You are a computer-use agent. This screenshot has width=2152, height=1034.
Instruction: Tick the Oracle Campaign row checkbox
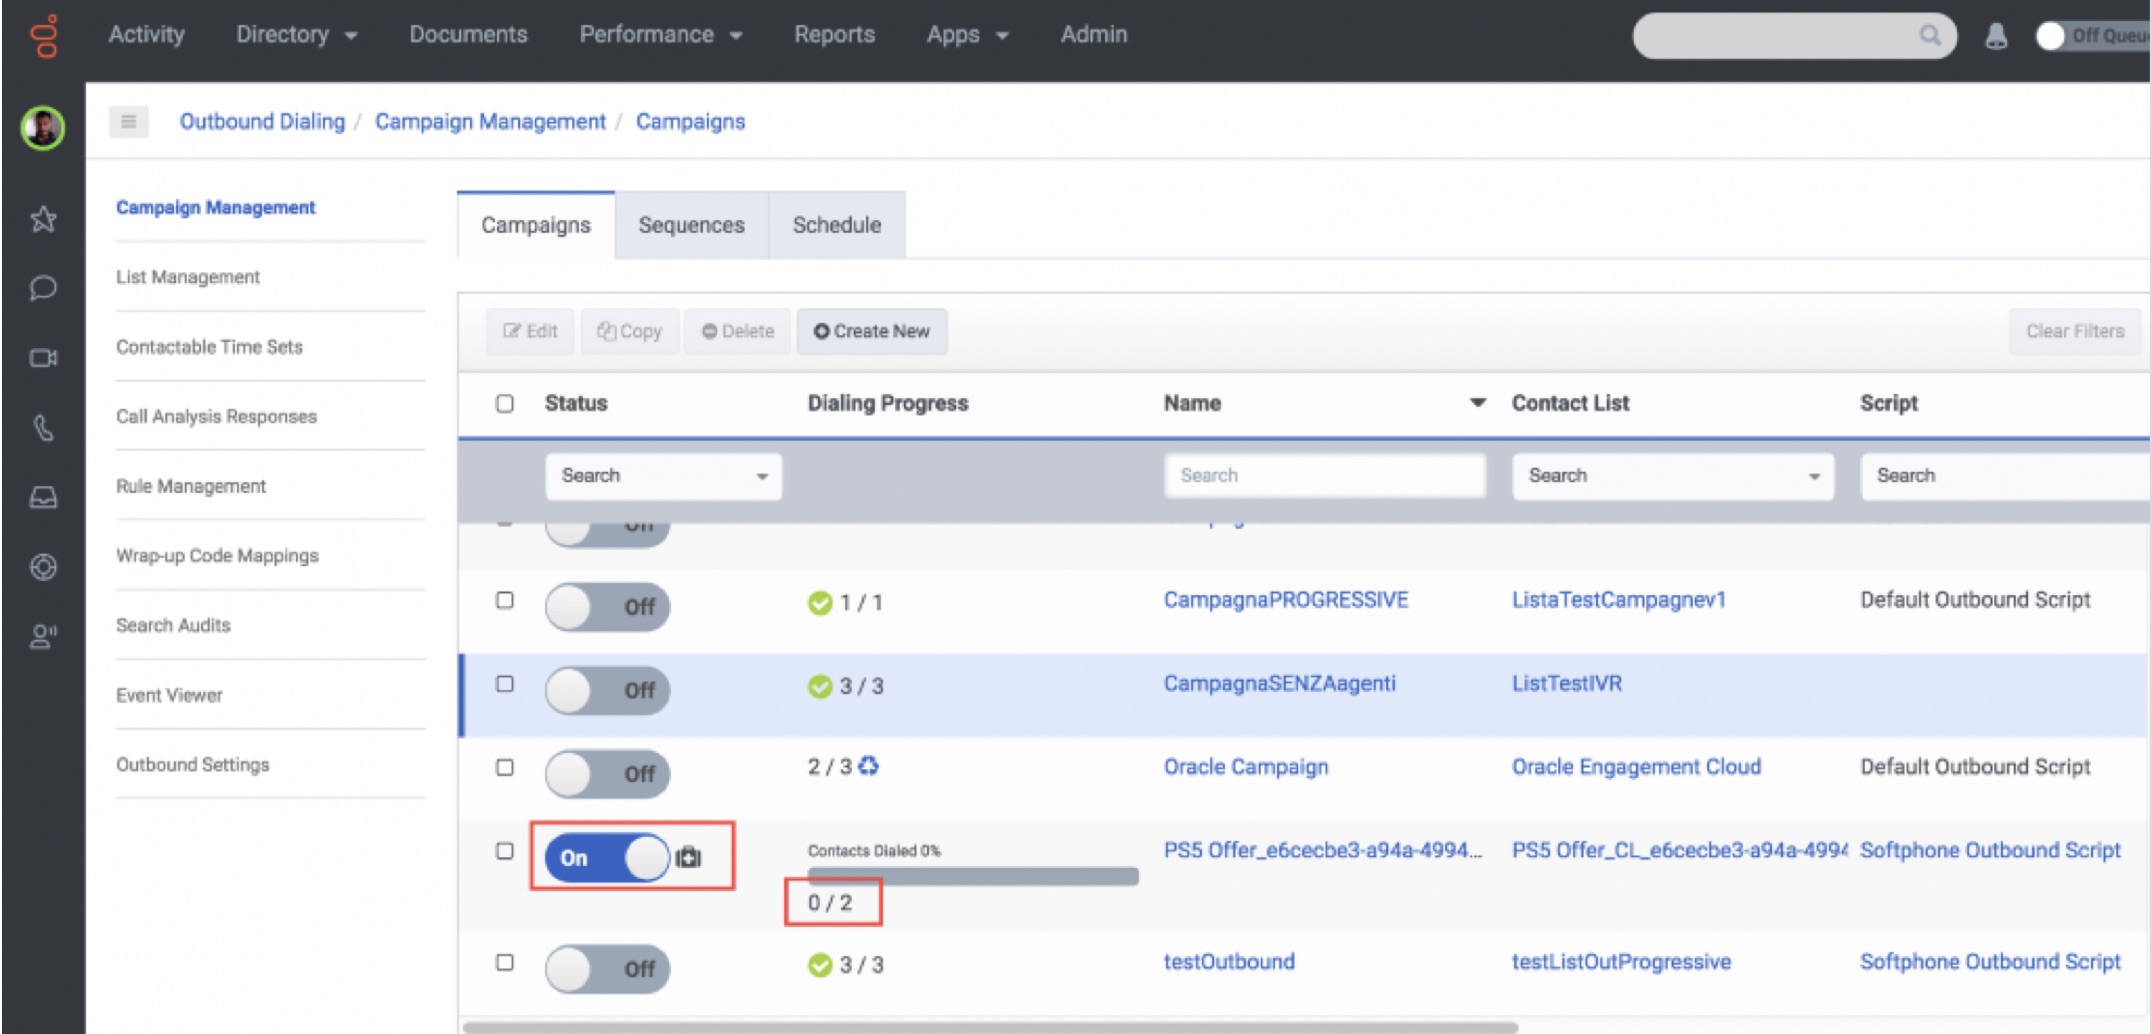pyautogui.click(x=505, y=767)
